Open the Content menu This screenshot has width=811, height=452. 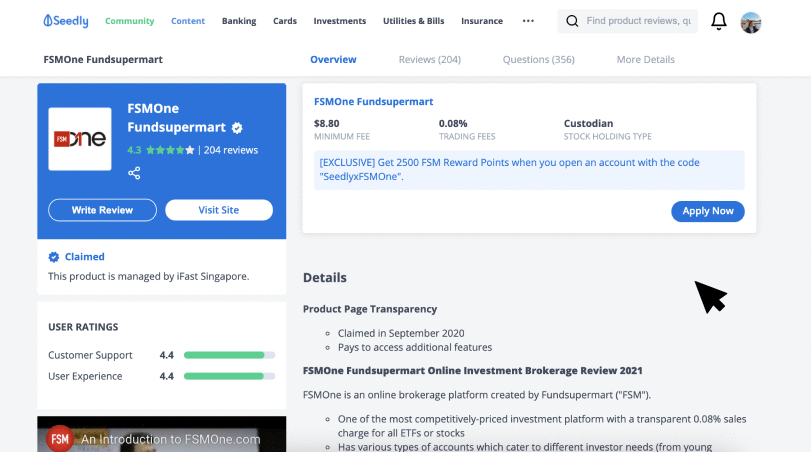188,21
